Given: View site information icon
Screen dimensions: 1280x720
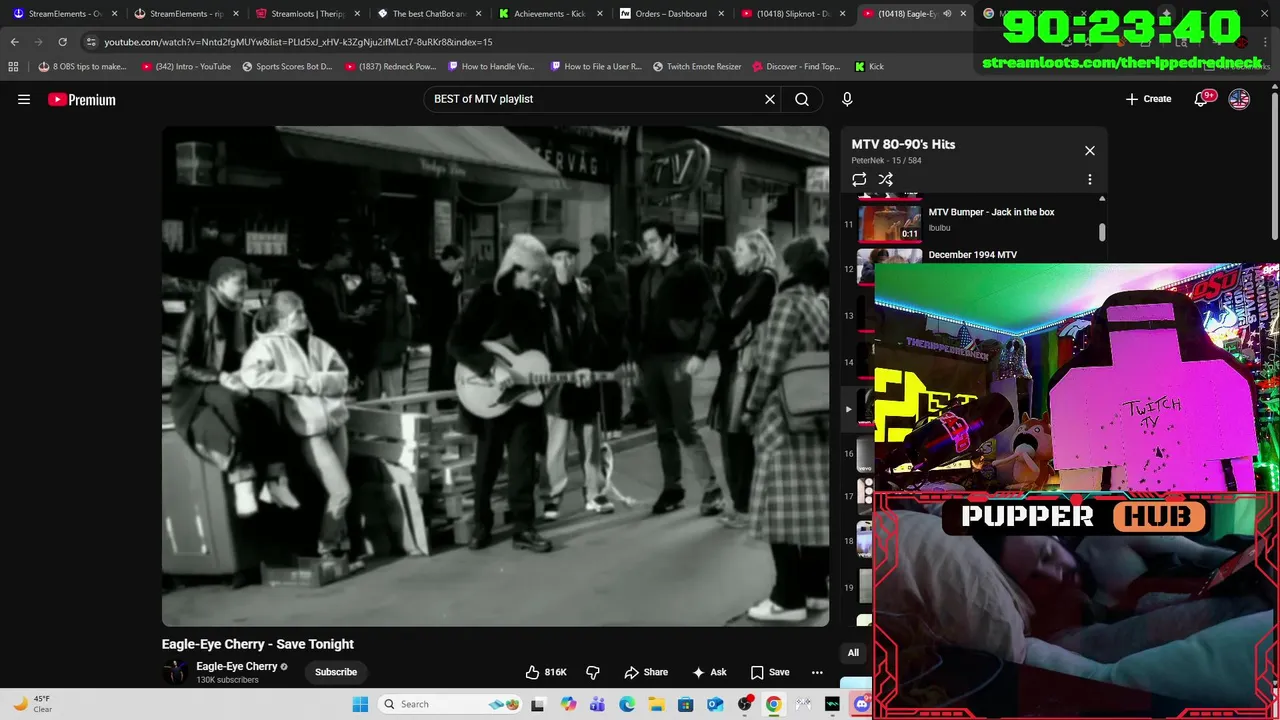Looking at the screenshot, I should pyautogui.click(x=91, y=42).
